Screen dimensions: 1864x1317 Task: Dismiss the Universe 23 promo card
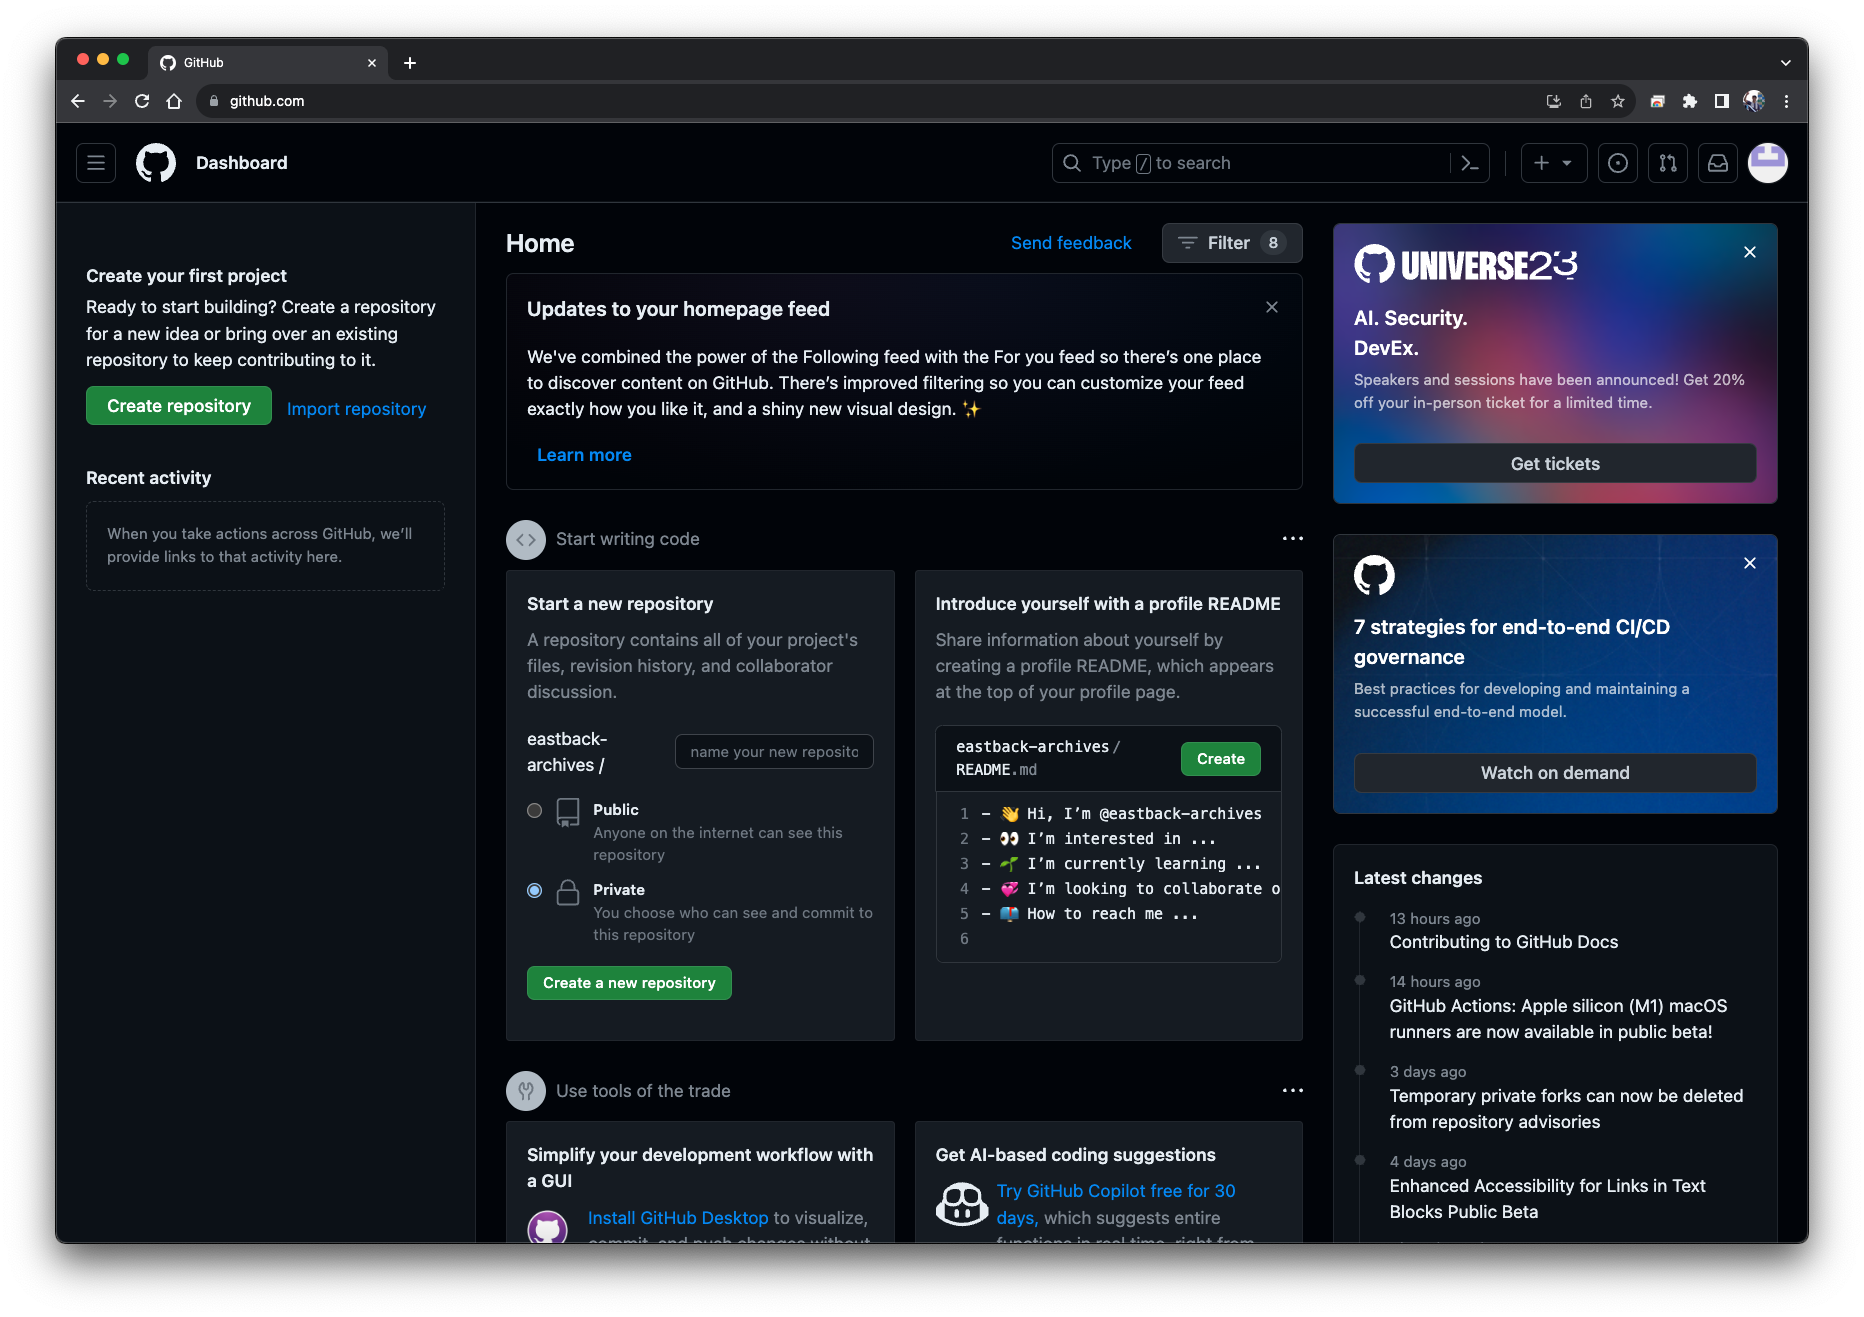[1750, 252]
